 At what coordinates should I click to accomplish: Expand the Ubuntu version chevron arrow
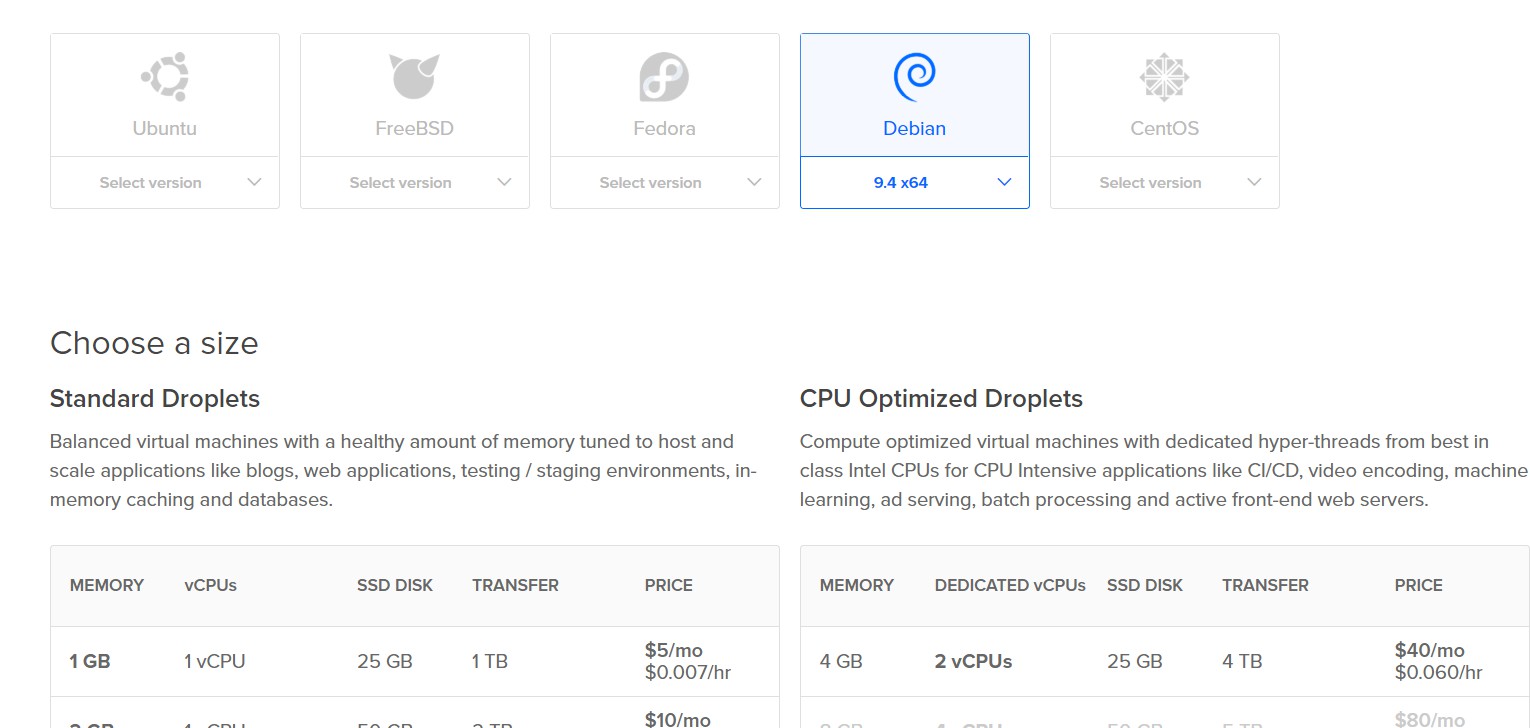click(x=254, y=182)
